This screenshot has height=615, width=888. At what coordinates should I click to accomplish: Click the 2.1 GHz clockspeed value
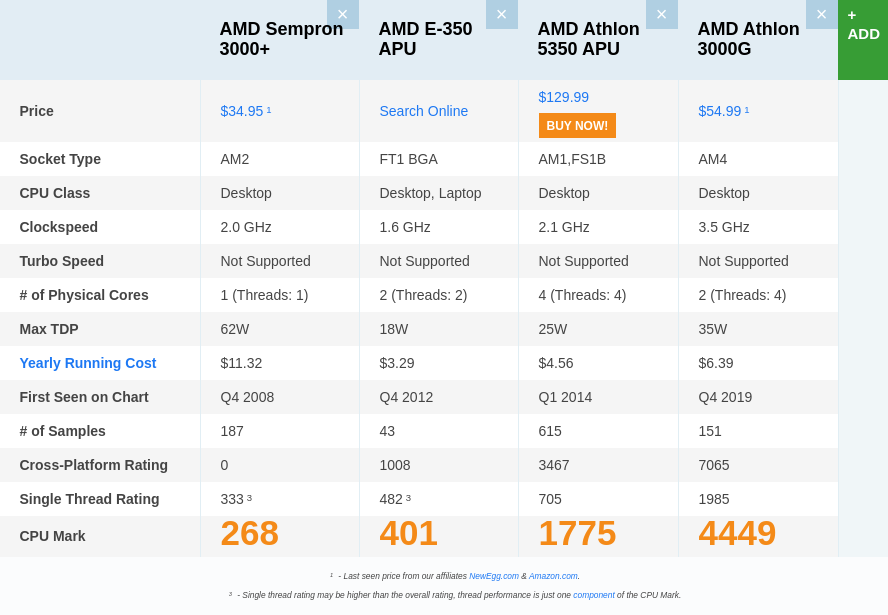[x=564, y=227]
